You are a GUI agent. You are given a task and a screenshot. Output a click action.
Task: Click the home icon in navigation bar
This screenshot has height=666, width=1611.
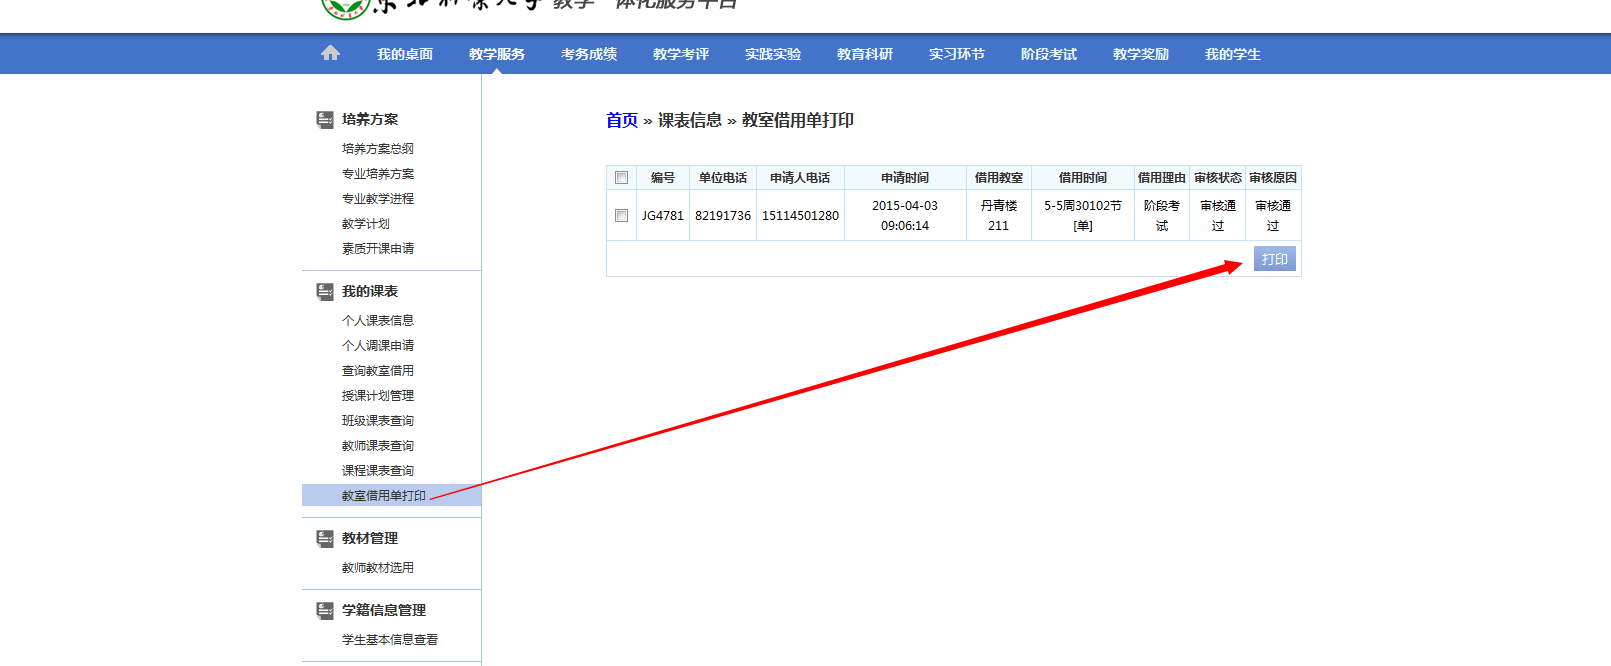[x=330, y=53]
